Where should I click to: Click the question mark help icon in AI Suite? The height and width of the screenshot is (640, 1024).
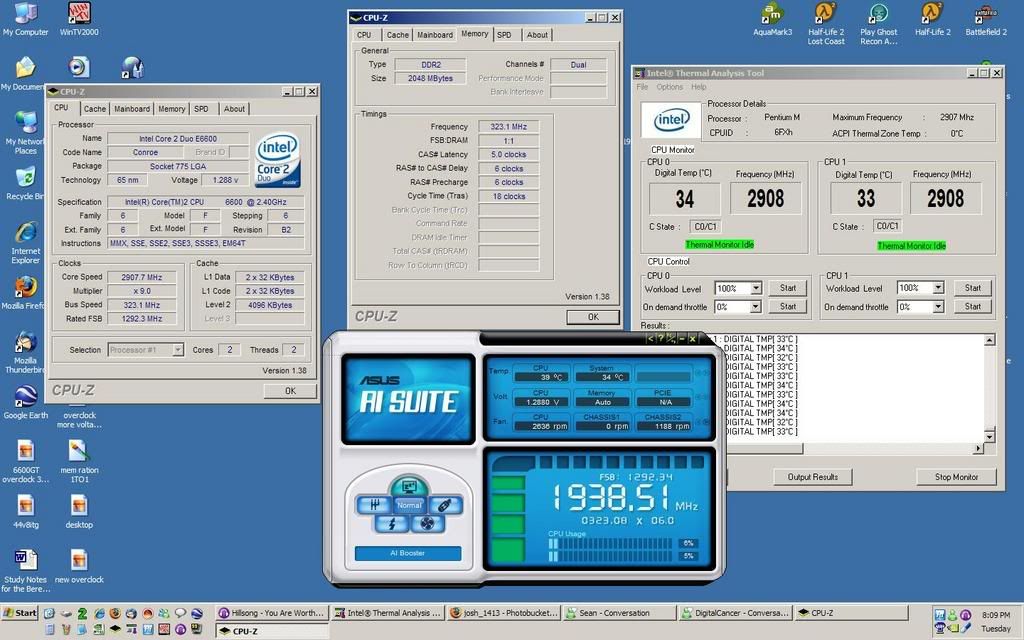coord(660,338)
